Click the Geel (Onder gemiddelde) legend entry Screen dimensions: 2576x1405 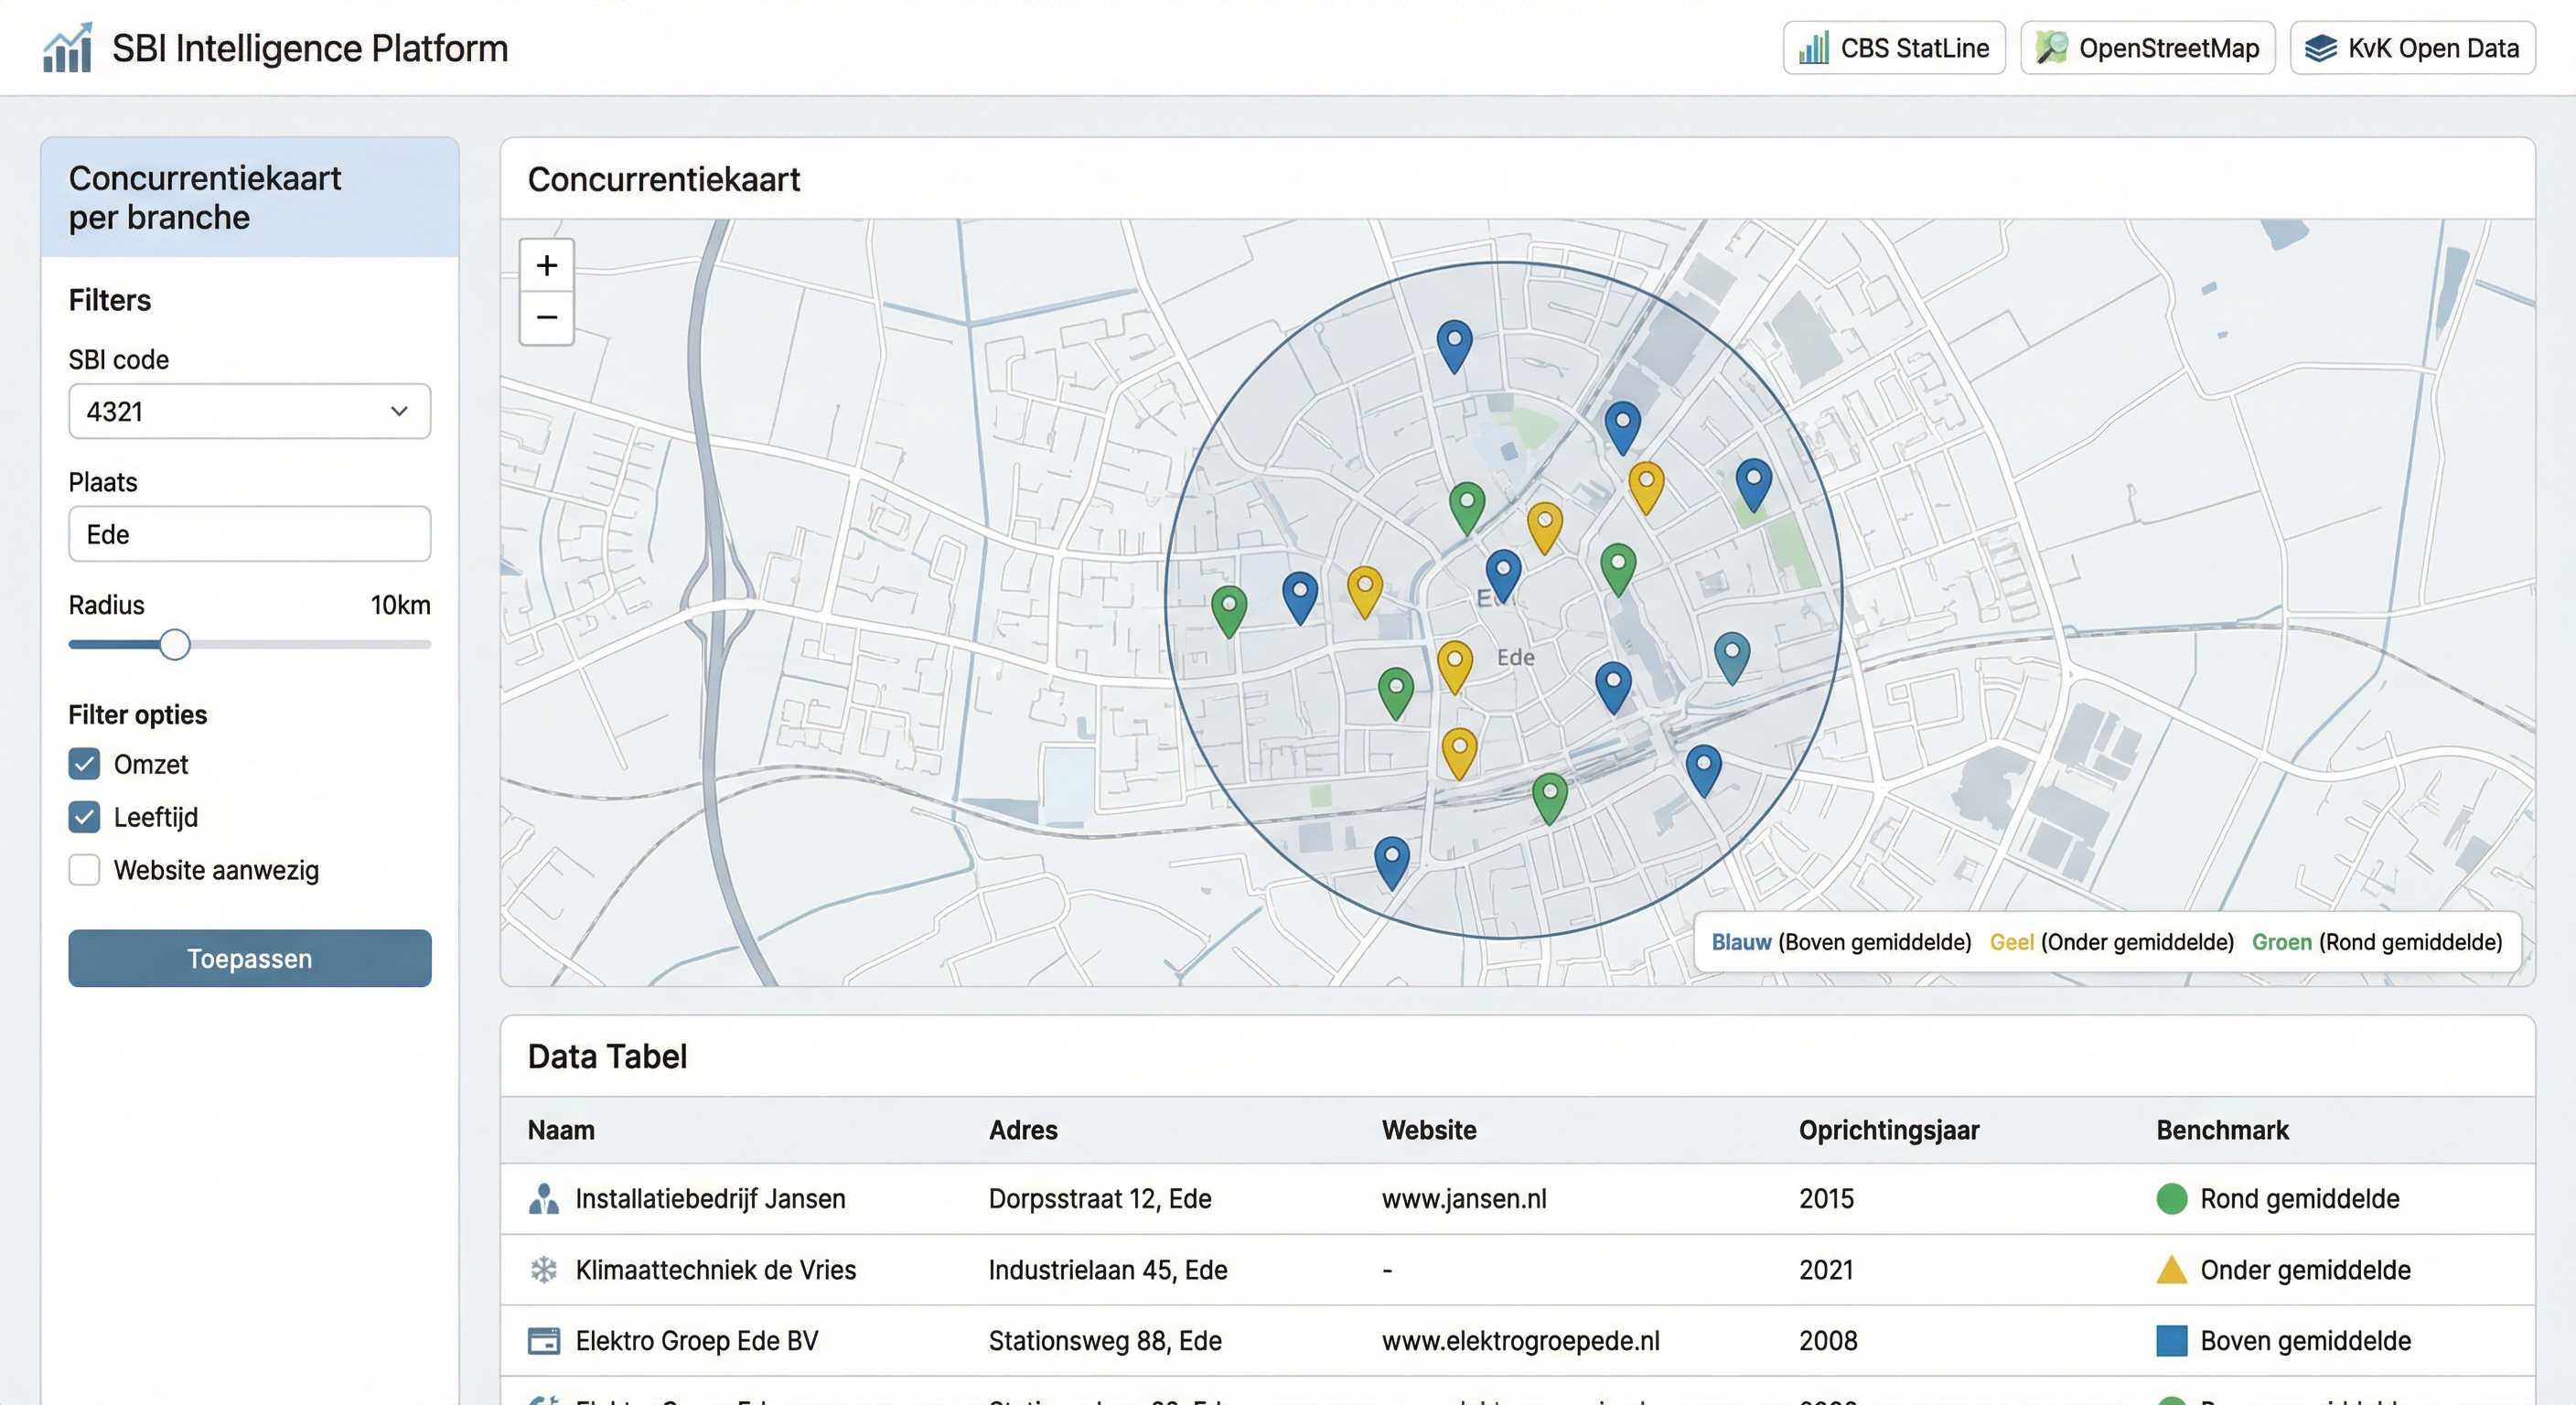pyautogui.click(x=2111, y=942)
